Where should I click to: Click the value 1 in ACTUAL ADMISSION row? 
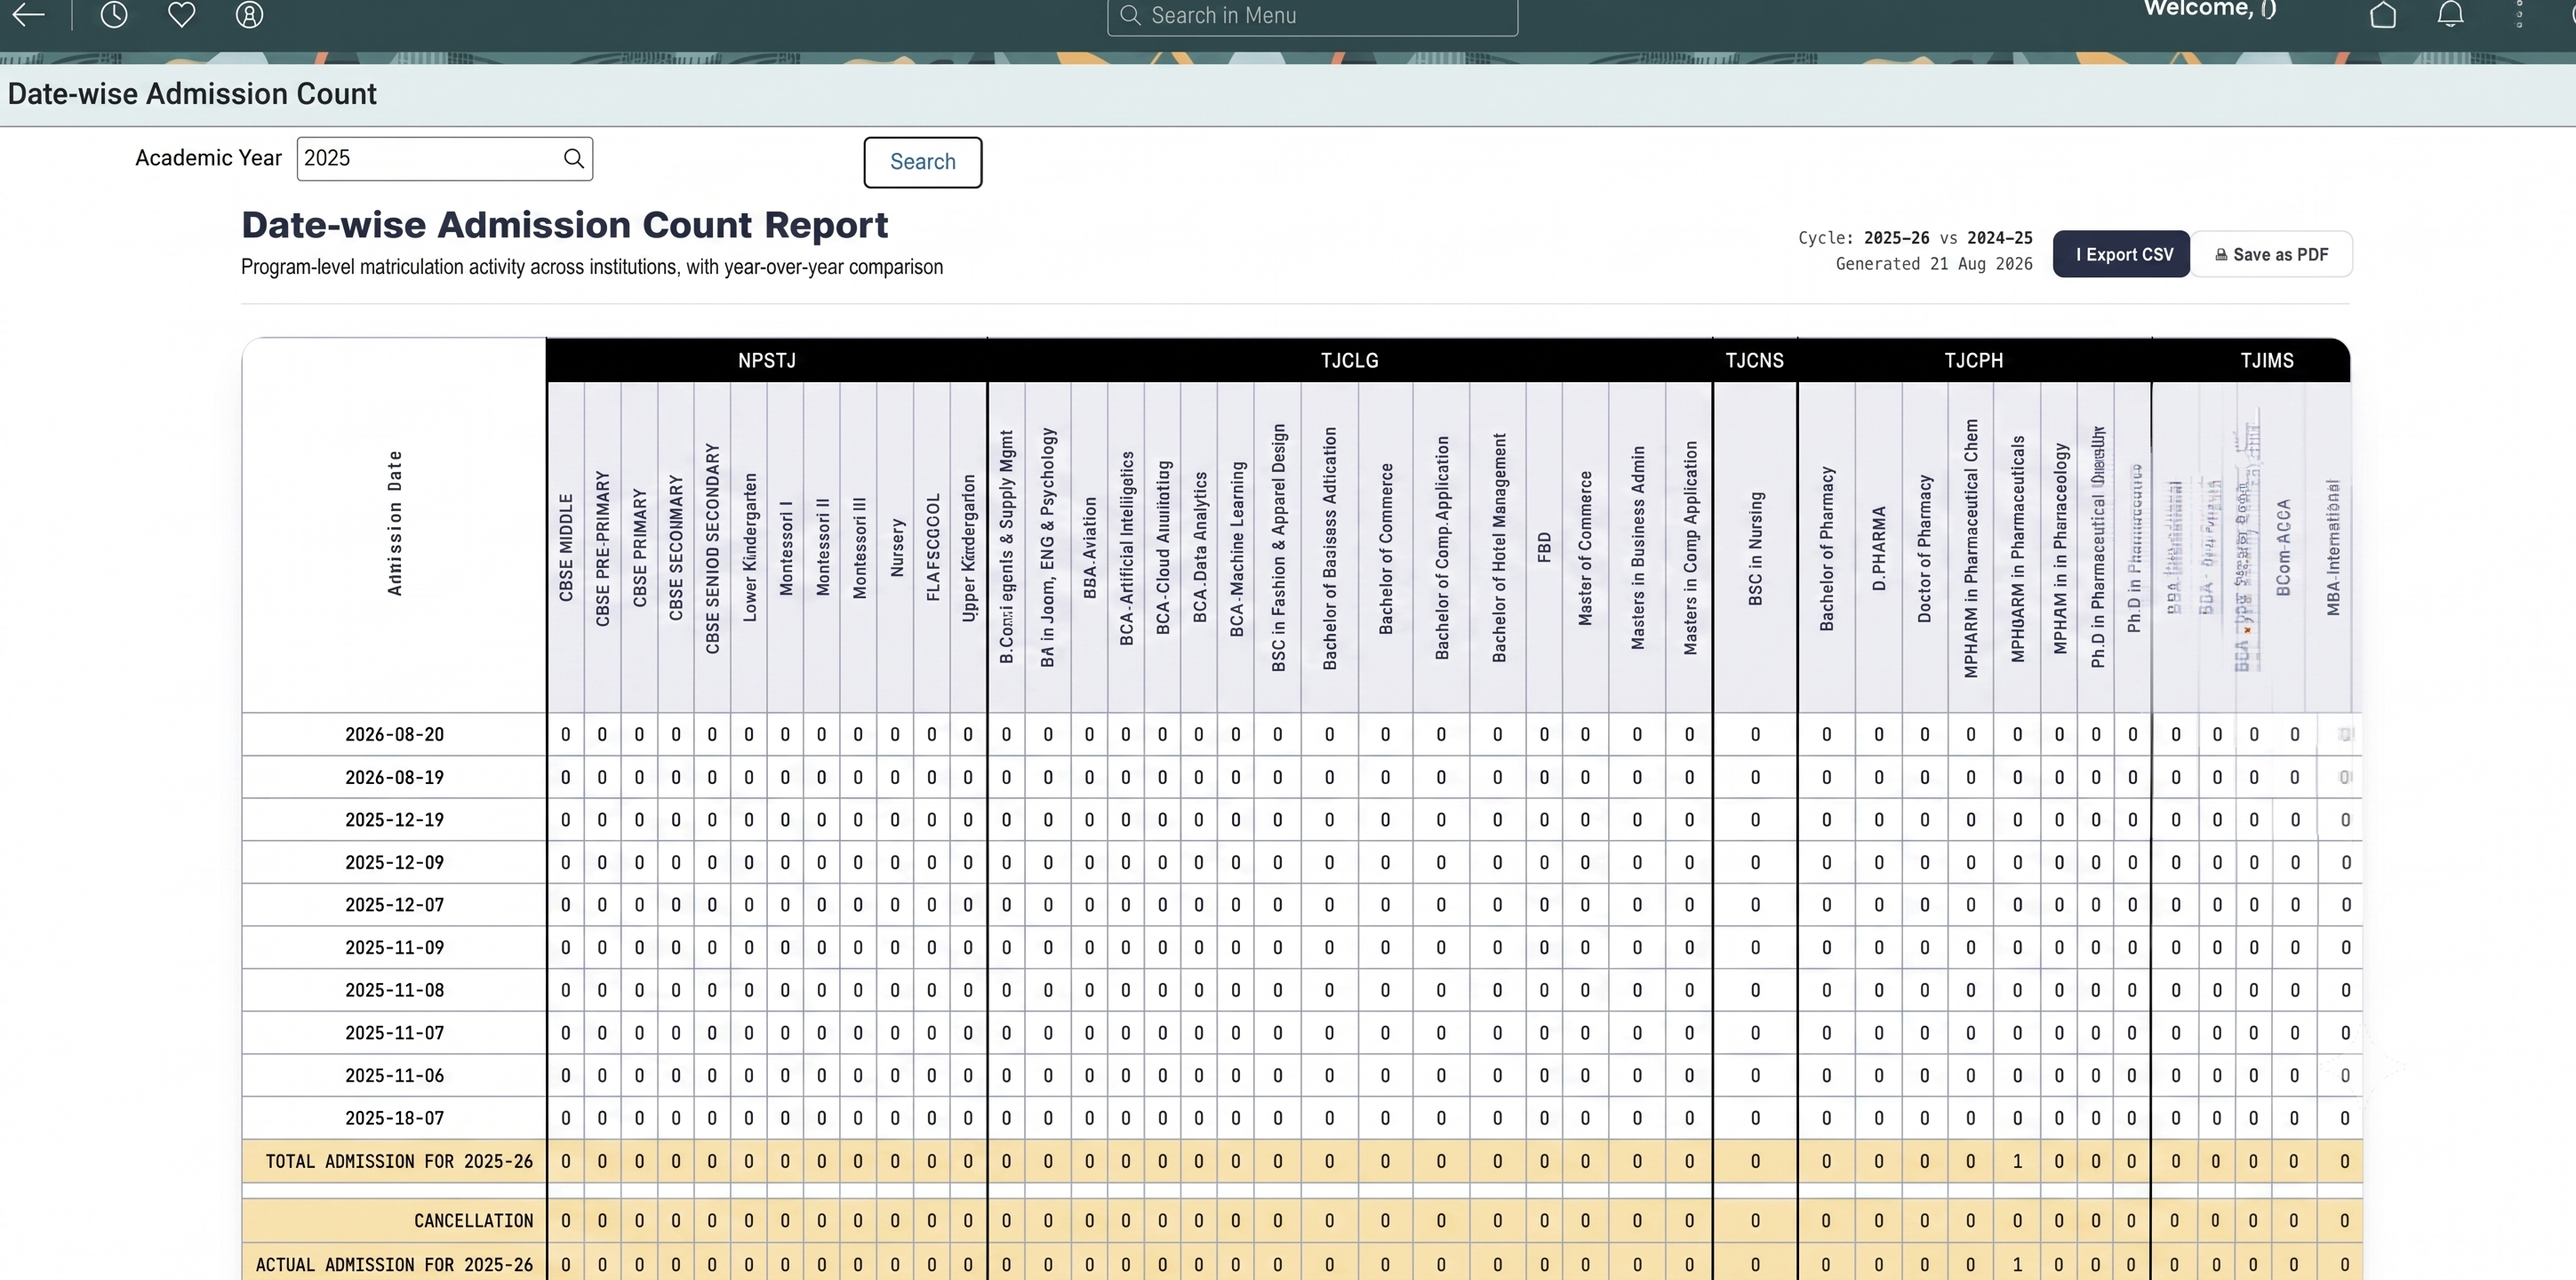pyautogui.click(x=2017, y=1265)
